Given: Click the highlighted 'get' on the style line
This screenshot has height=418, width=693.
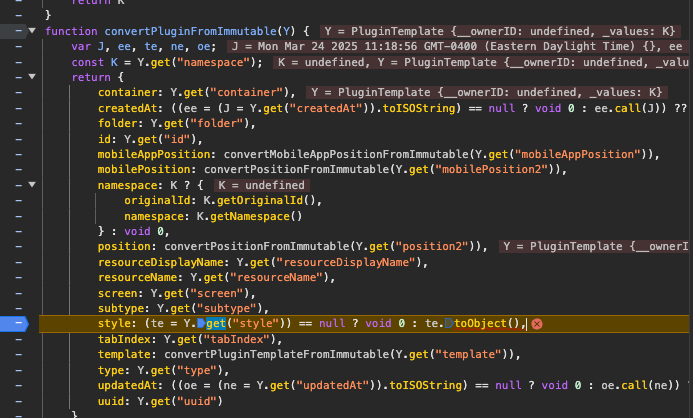Looking at the screenshot, I should click(x=216, y=323).
